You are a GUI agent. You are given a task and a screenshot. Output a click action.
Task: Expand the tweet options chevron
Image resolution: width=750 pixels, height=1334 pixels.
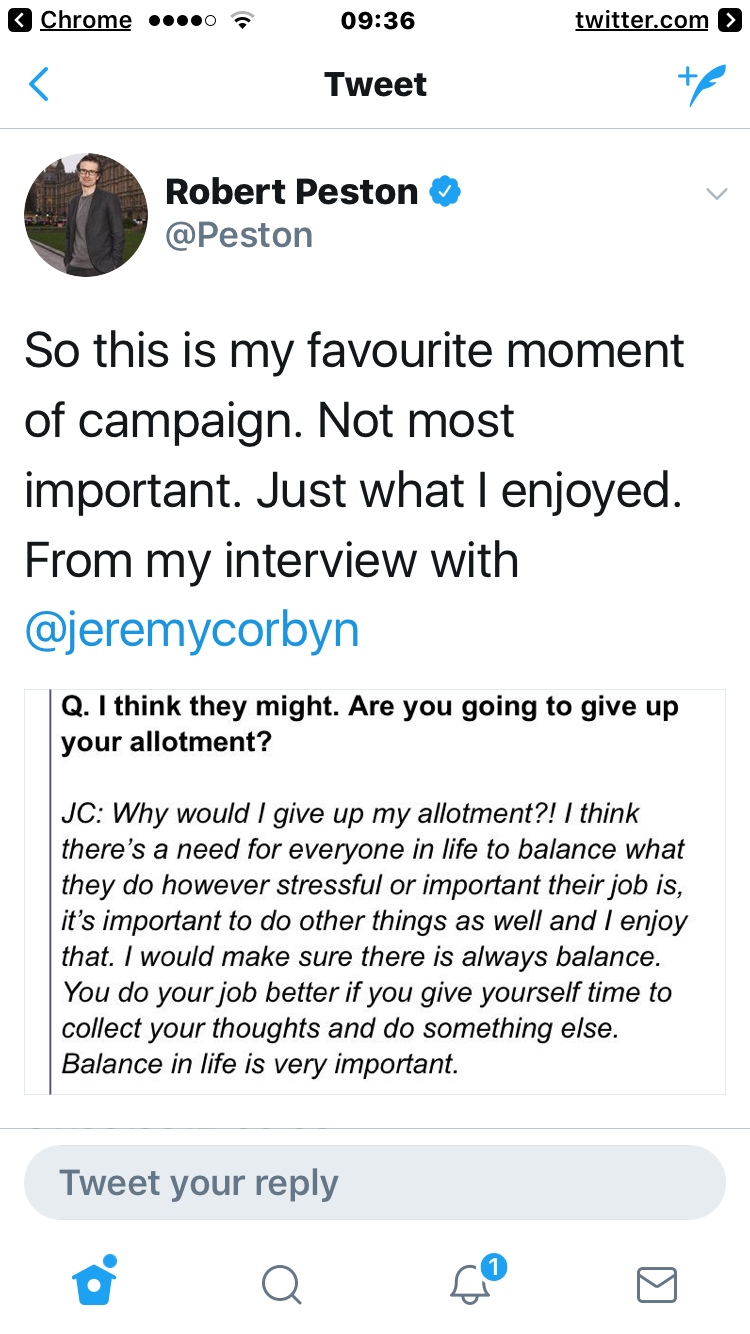(716, 194)
